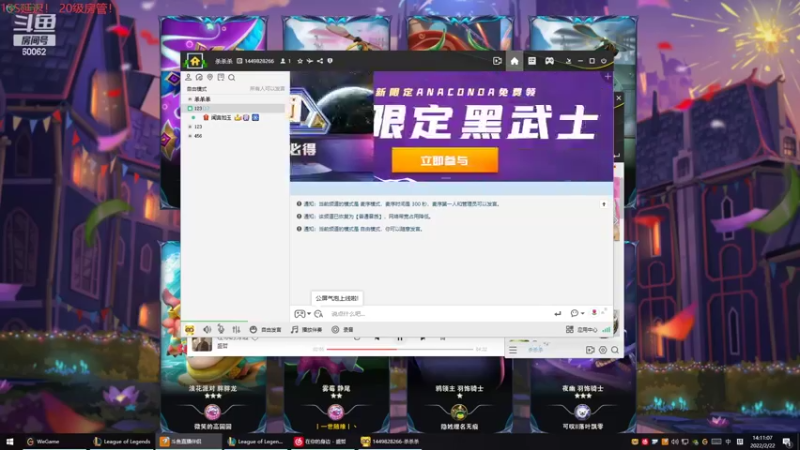800x450 pixels.
Task: Click the location pin icon in sidebar
Action: (x=210, y=78)
